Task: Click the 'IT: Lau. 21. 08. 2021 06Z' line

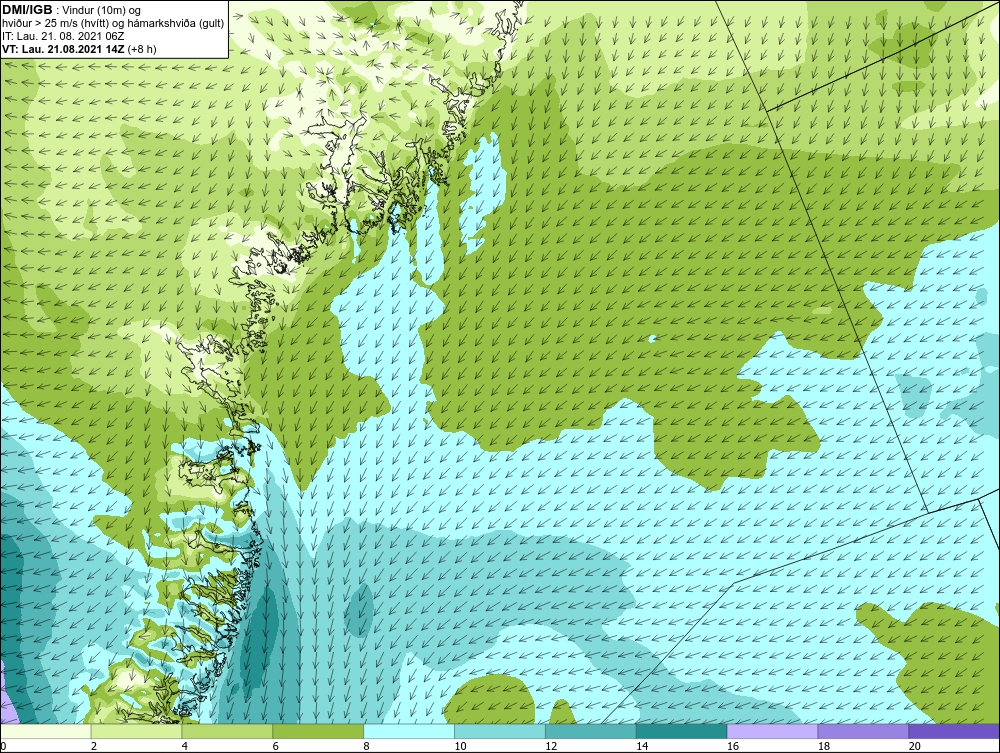Action: [63, 36]
